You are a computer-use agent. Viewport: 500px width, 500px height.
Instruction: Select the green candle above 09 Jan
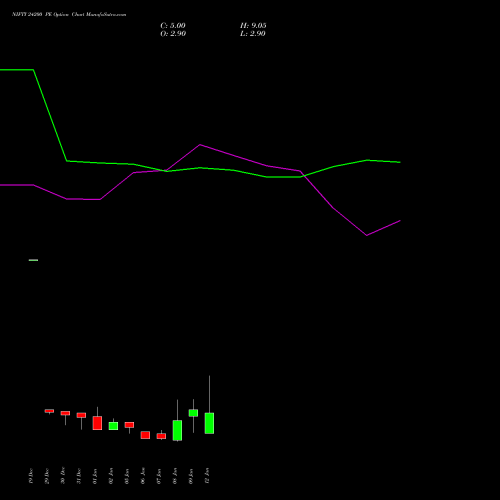coord(193,413)
